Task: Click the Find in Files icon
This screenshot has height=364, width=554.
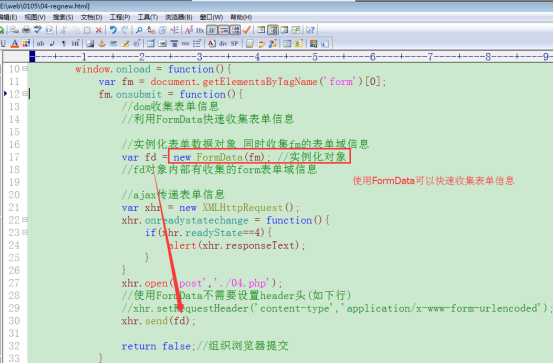Action: tap(163, 30)
